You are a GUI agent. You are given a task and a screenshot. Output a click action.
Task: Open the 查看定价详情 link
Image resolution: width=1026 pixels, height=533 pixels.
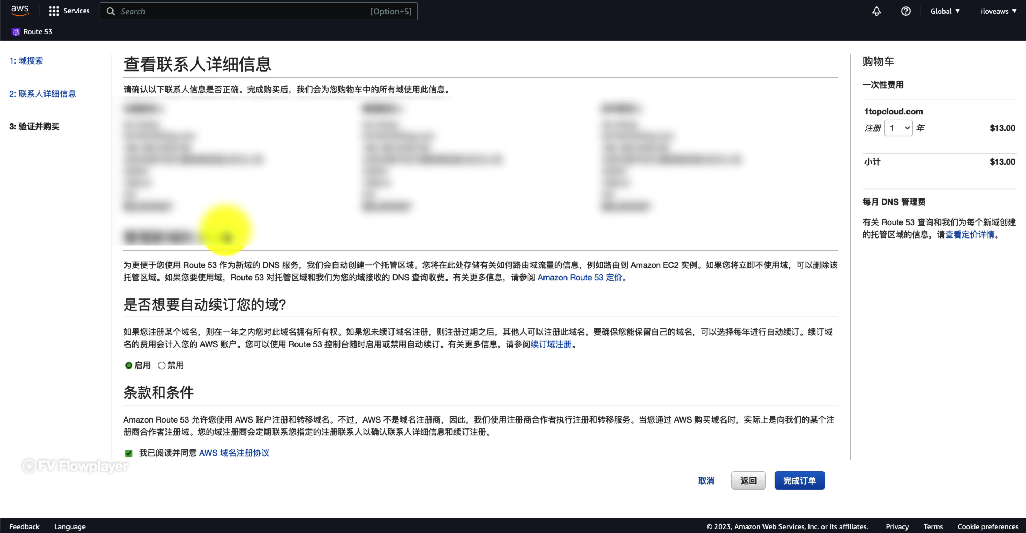coord(970,235)
